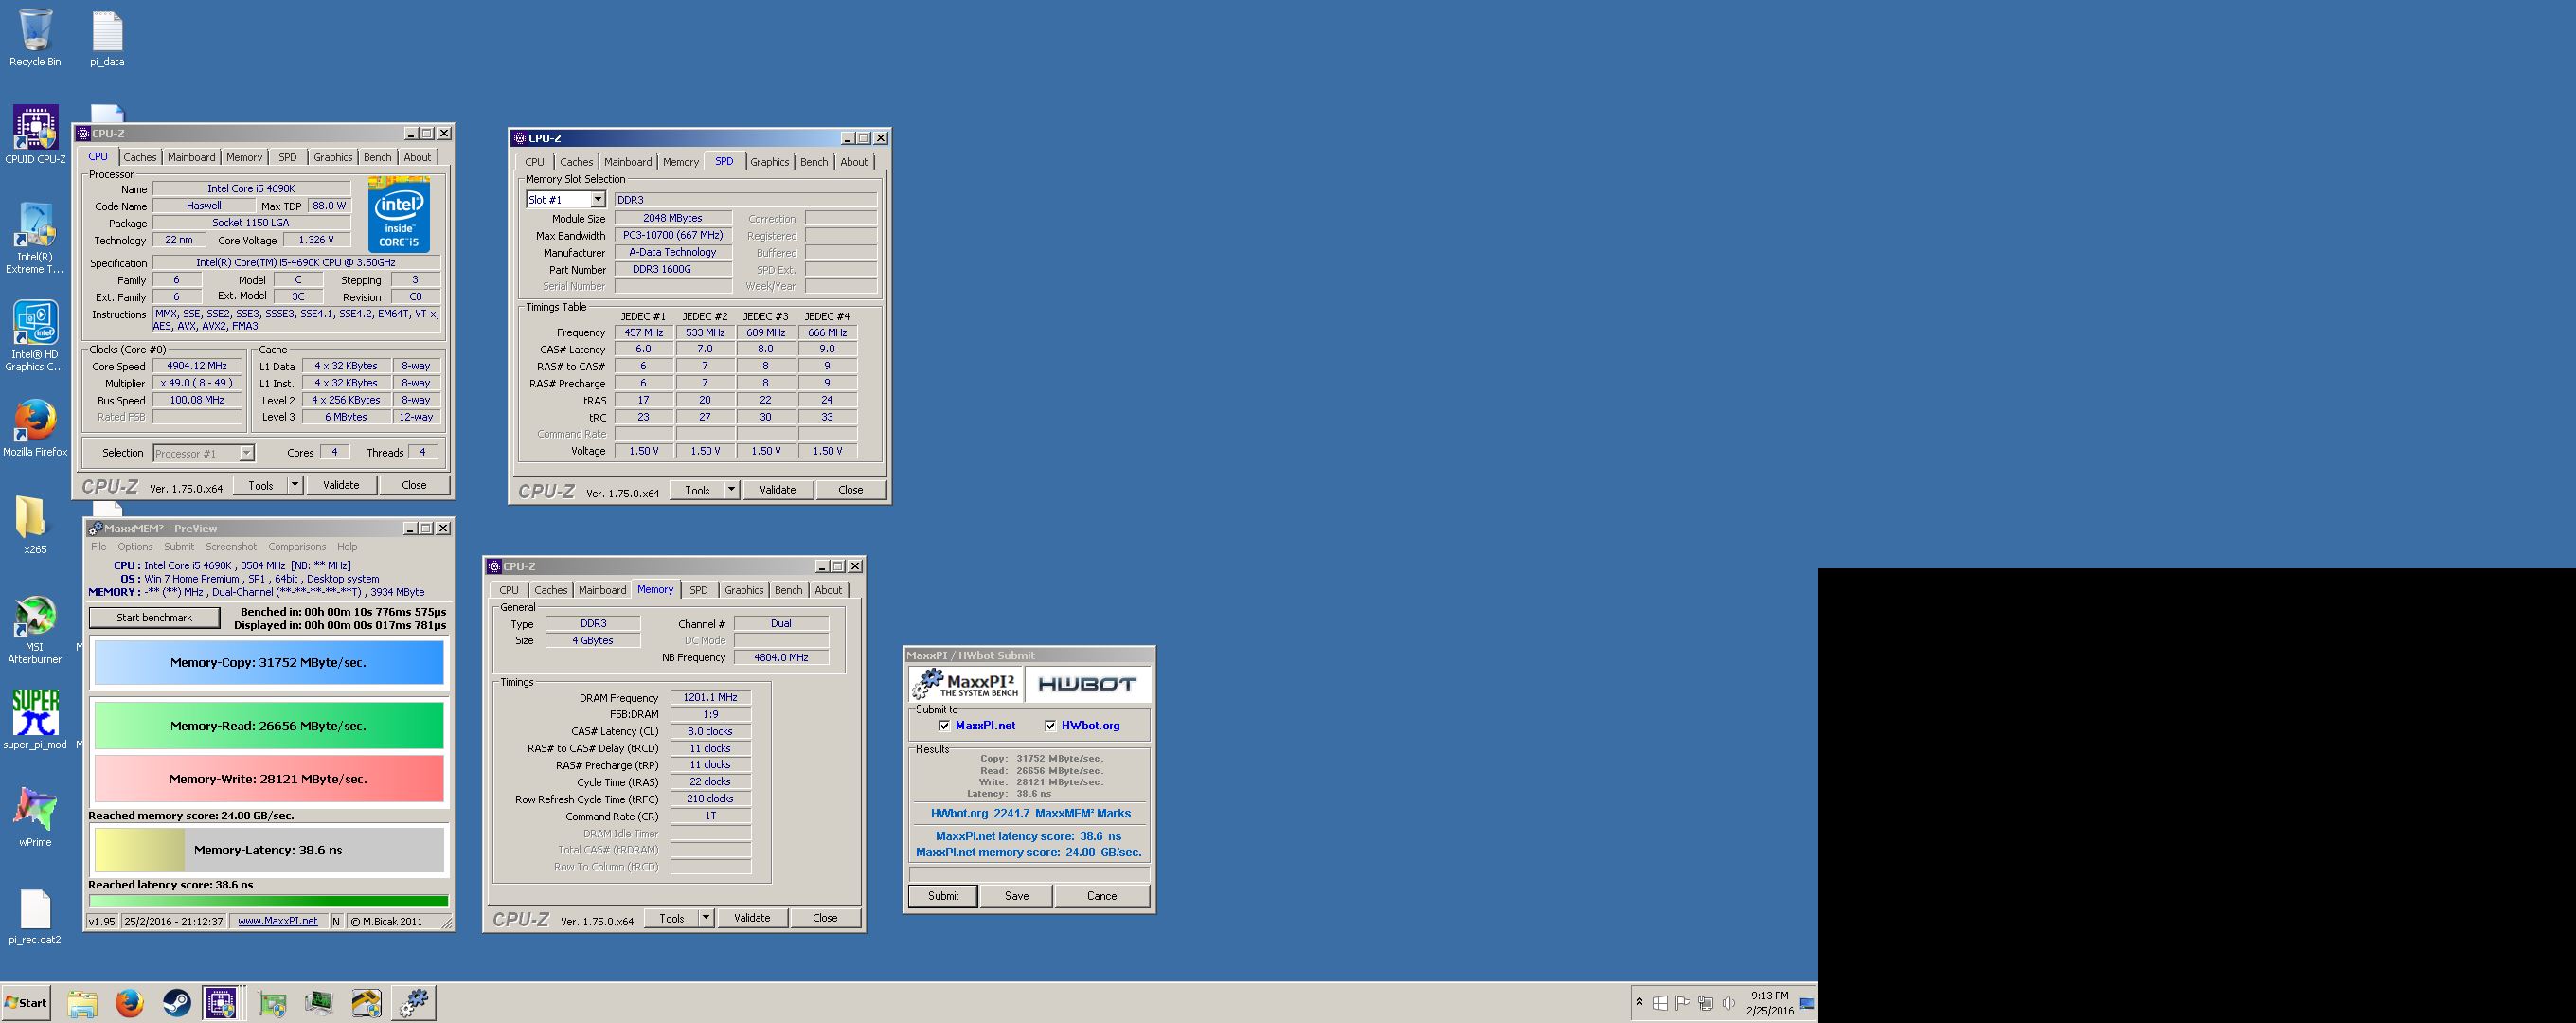Screen dimensions: 2576x1023
Task: Click the HWBOT logo in submit dialog
Action: pyautogui.click(x=1087, y=684)
